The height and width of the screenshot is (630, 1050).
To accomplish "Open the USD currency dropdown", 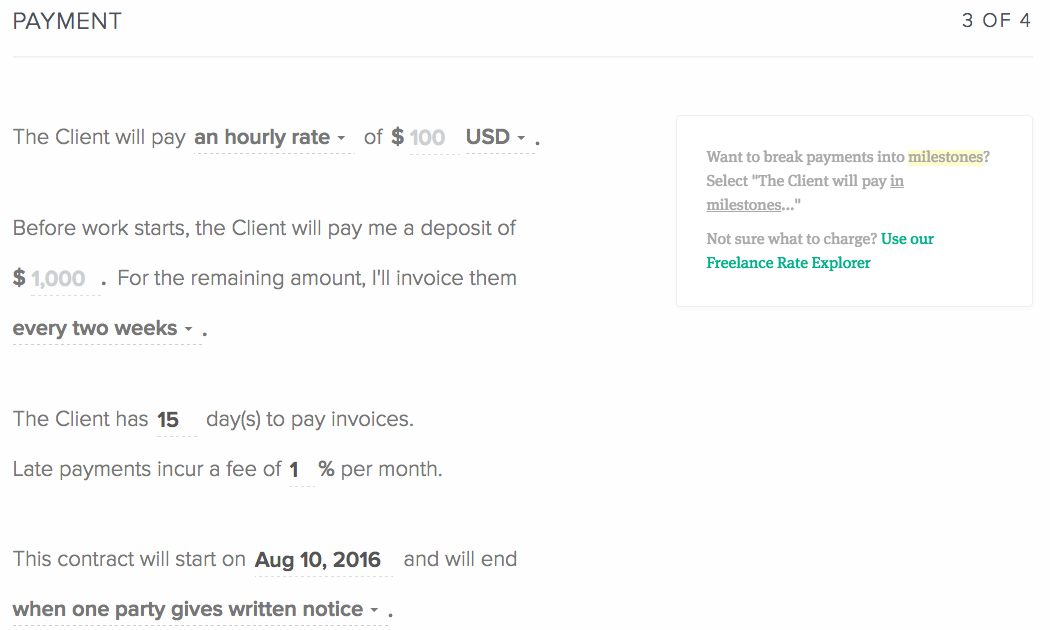I will 488,137.
